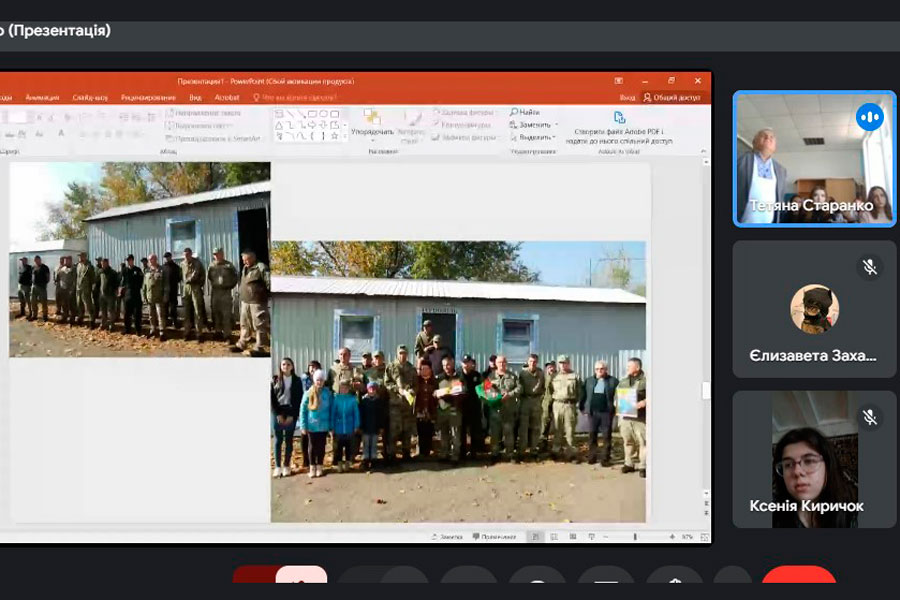Click the Общий доступ share button

pos(672,98)
